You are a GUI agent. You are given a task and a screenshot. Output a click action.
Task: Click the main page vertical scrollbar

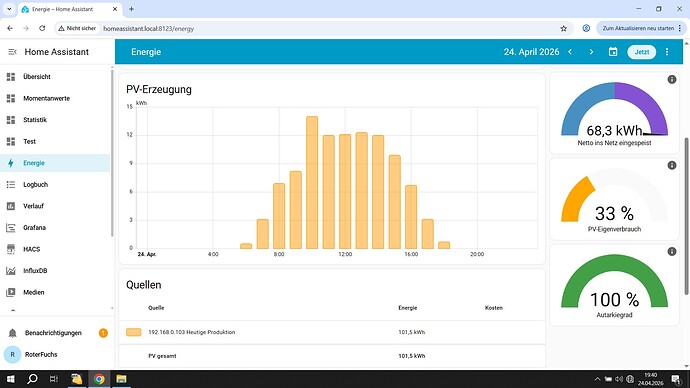[686, 216]
